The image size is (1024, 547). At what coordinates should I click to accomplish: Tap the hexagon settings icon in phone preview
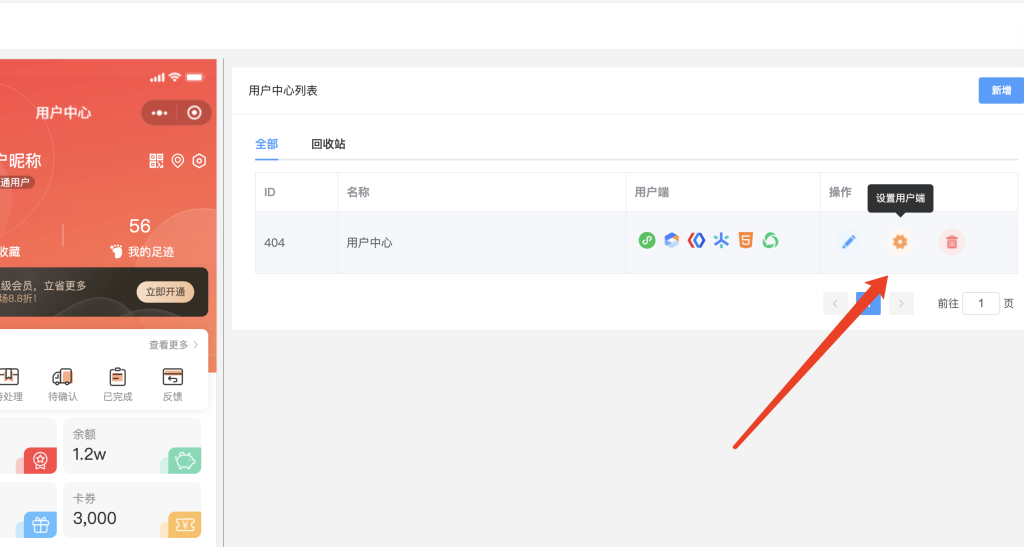pyautogui.click(x=199, y=161)
